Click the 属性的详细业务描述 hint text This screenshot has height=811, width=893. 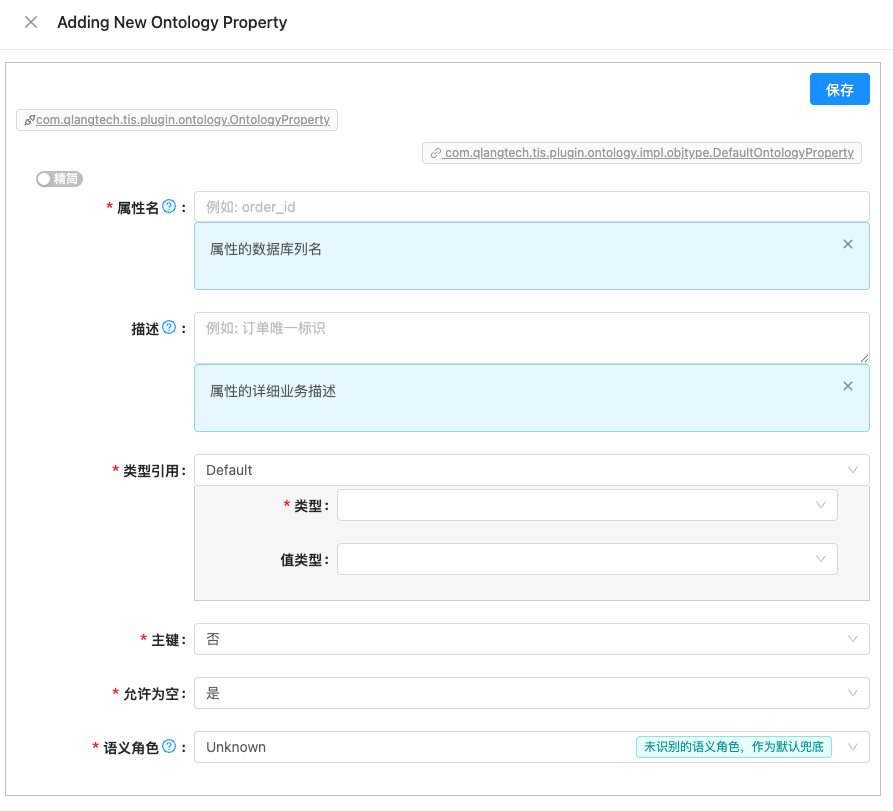tap(273, 391)
